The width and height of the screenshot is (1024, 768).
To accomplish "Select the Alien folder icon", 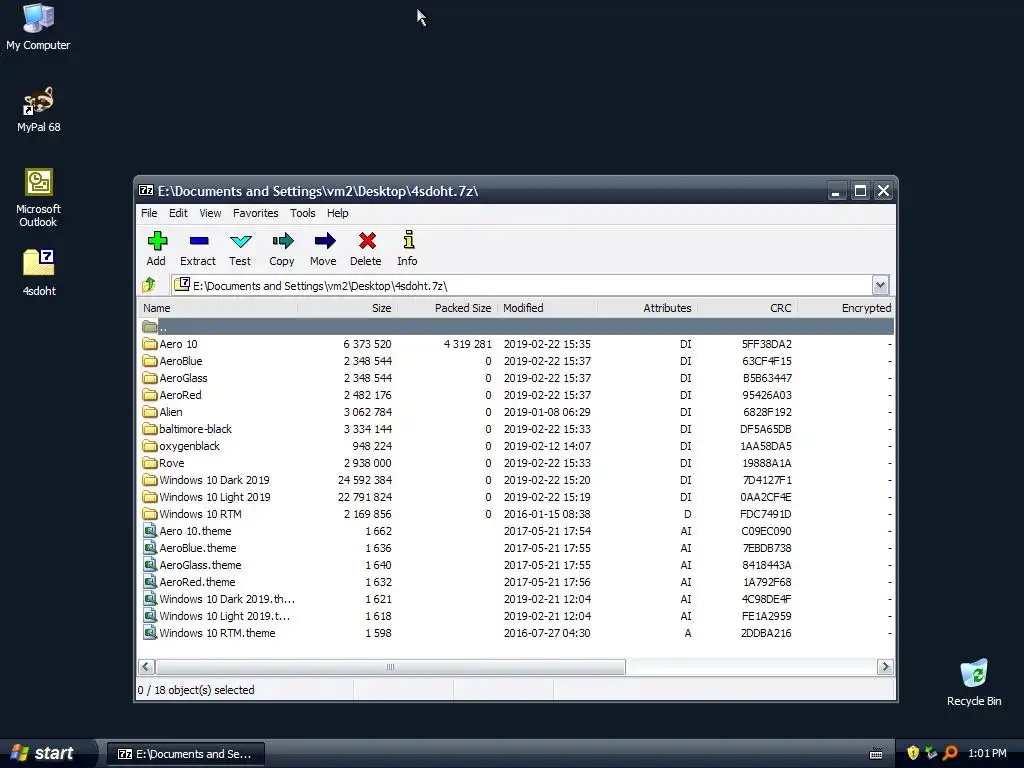I will click(150, 411).
